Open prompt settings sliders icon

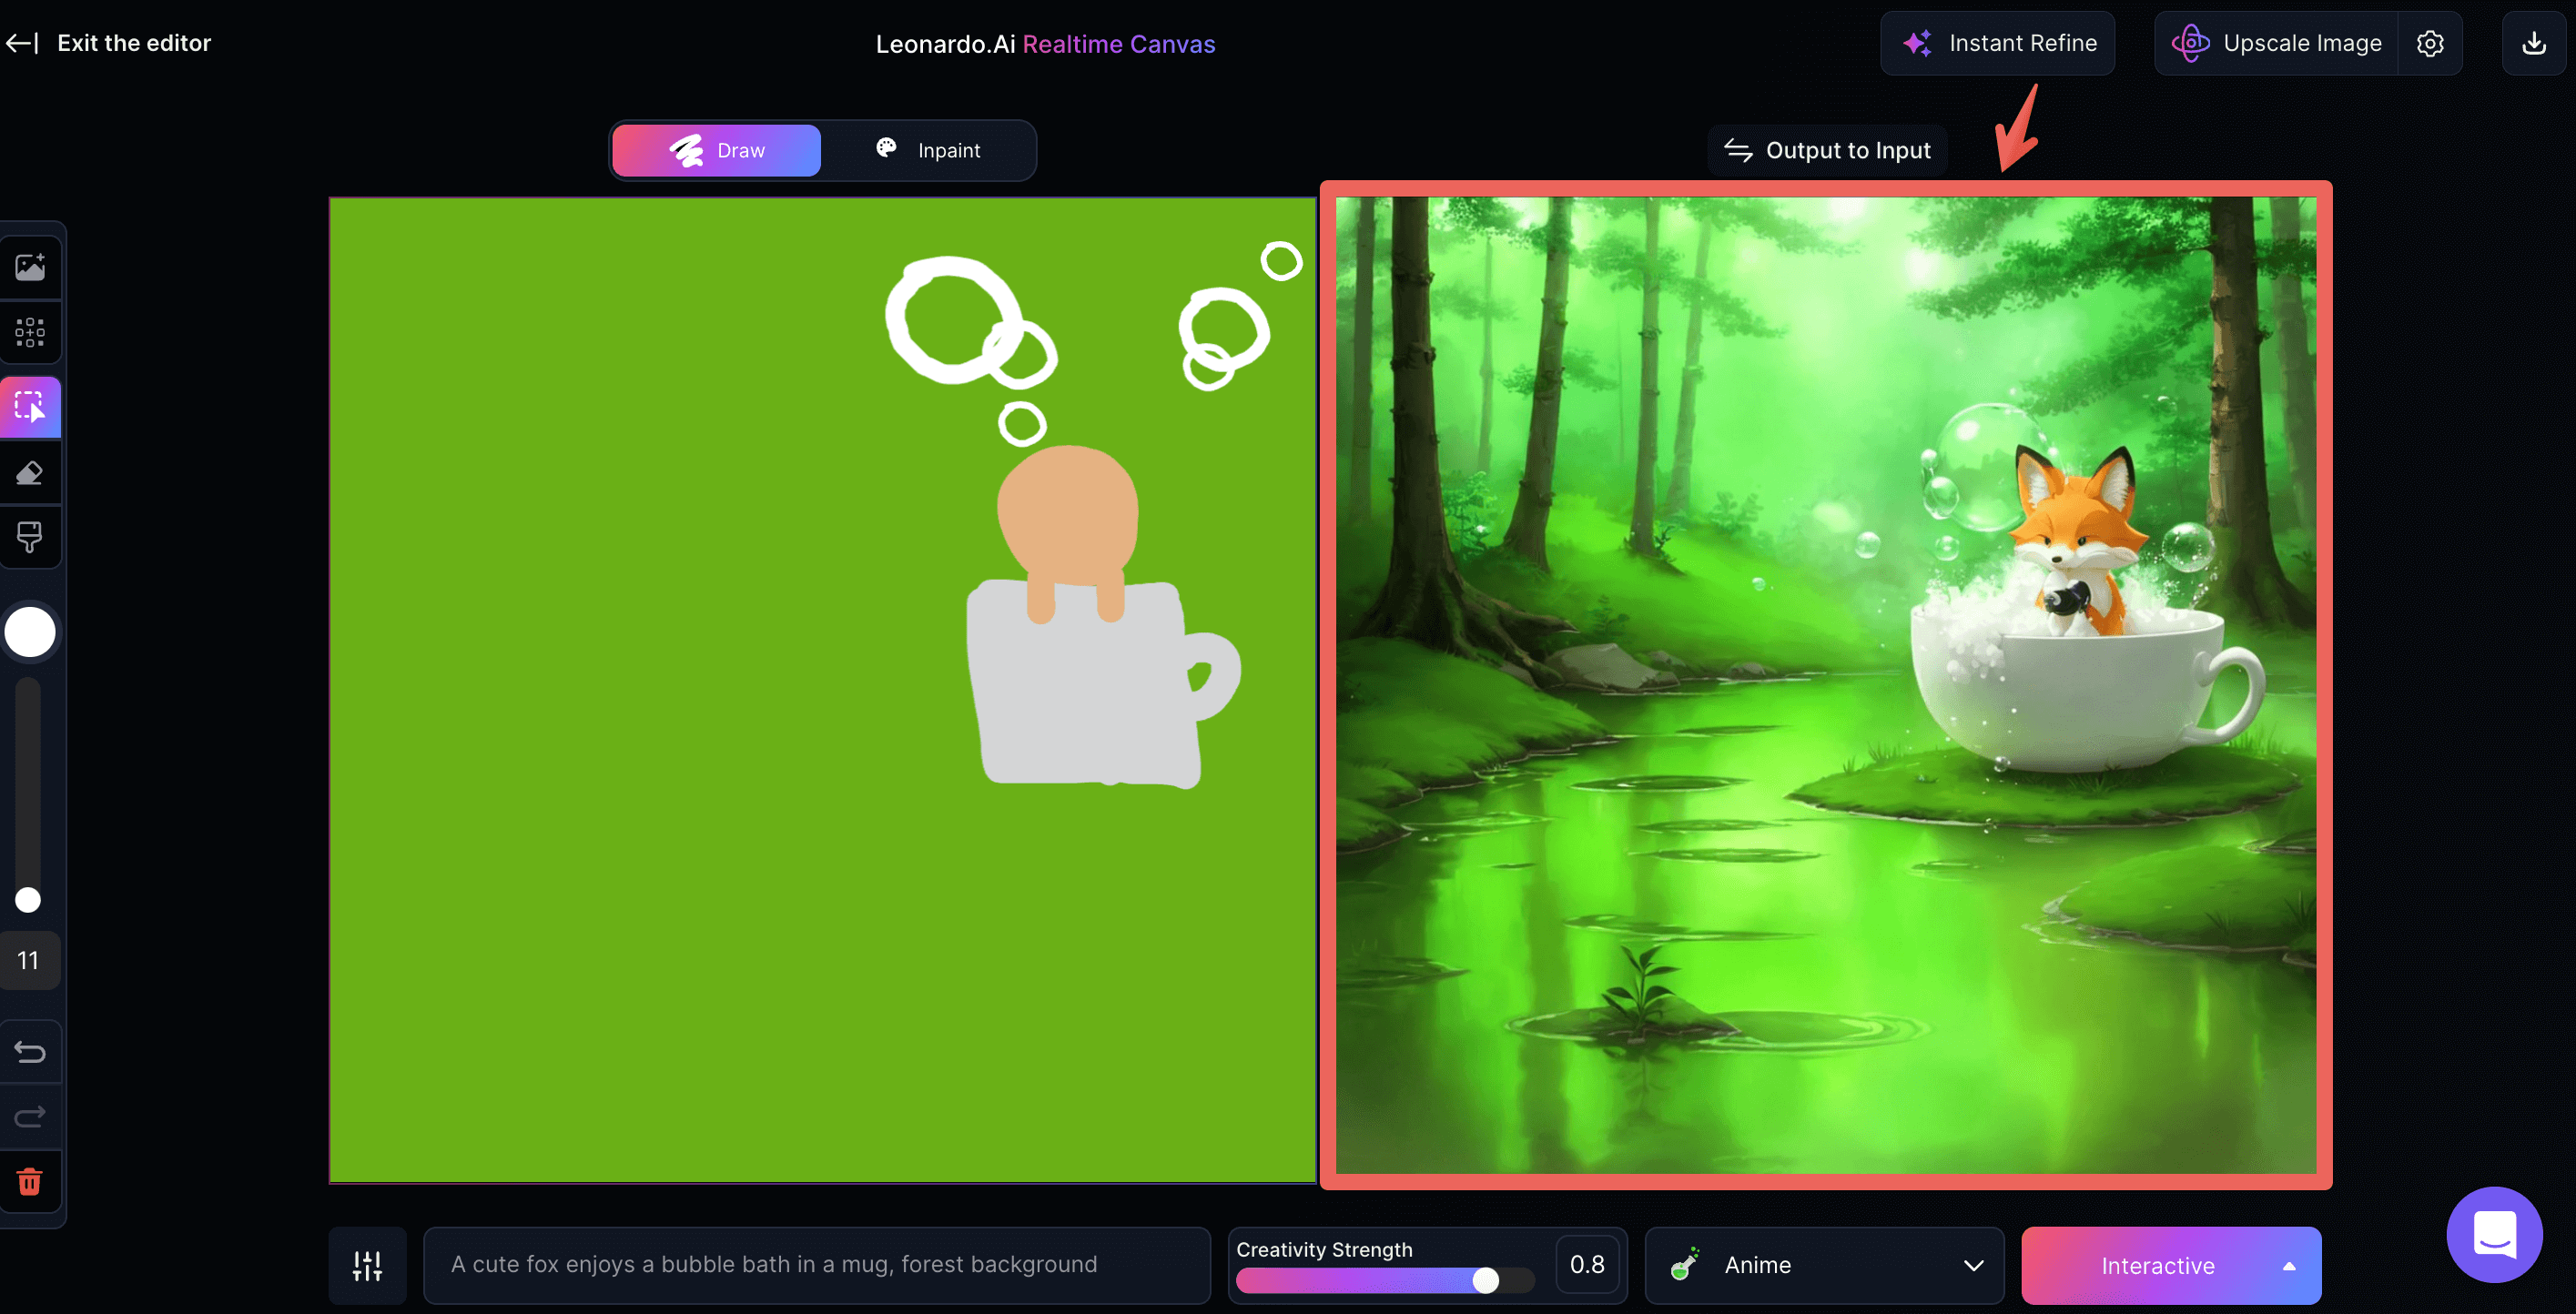[x=367, y=1265]
